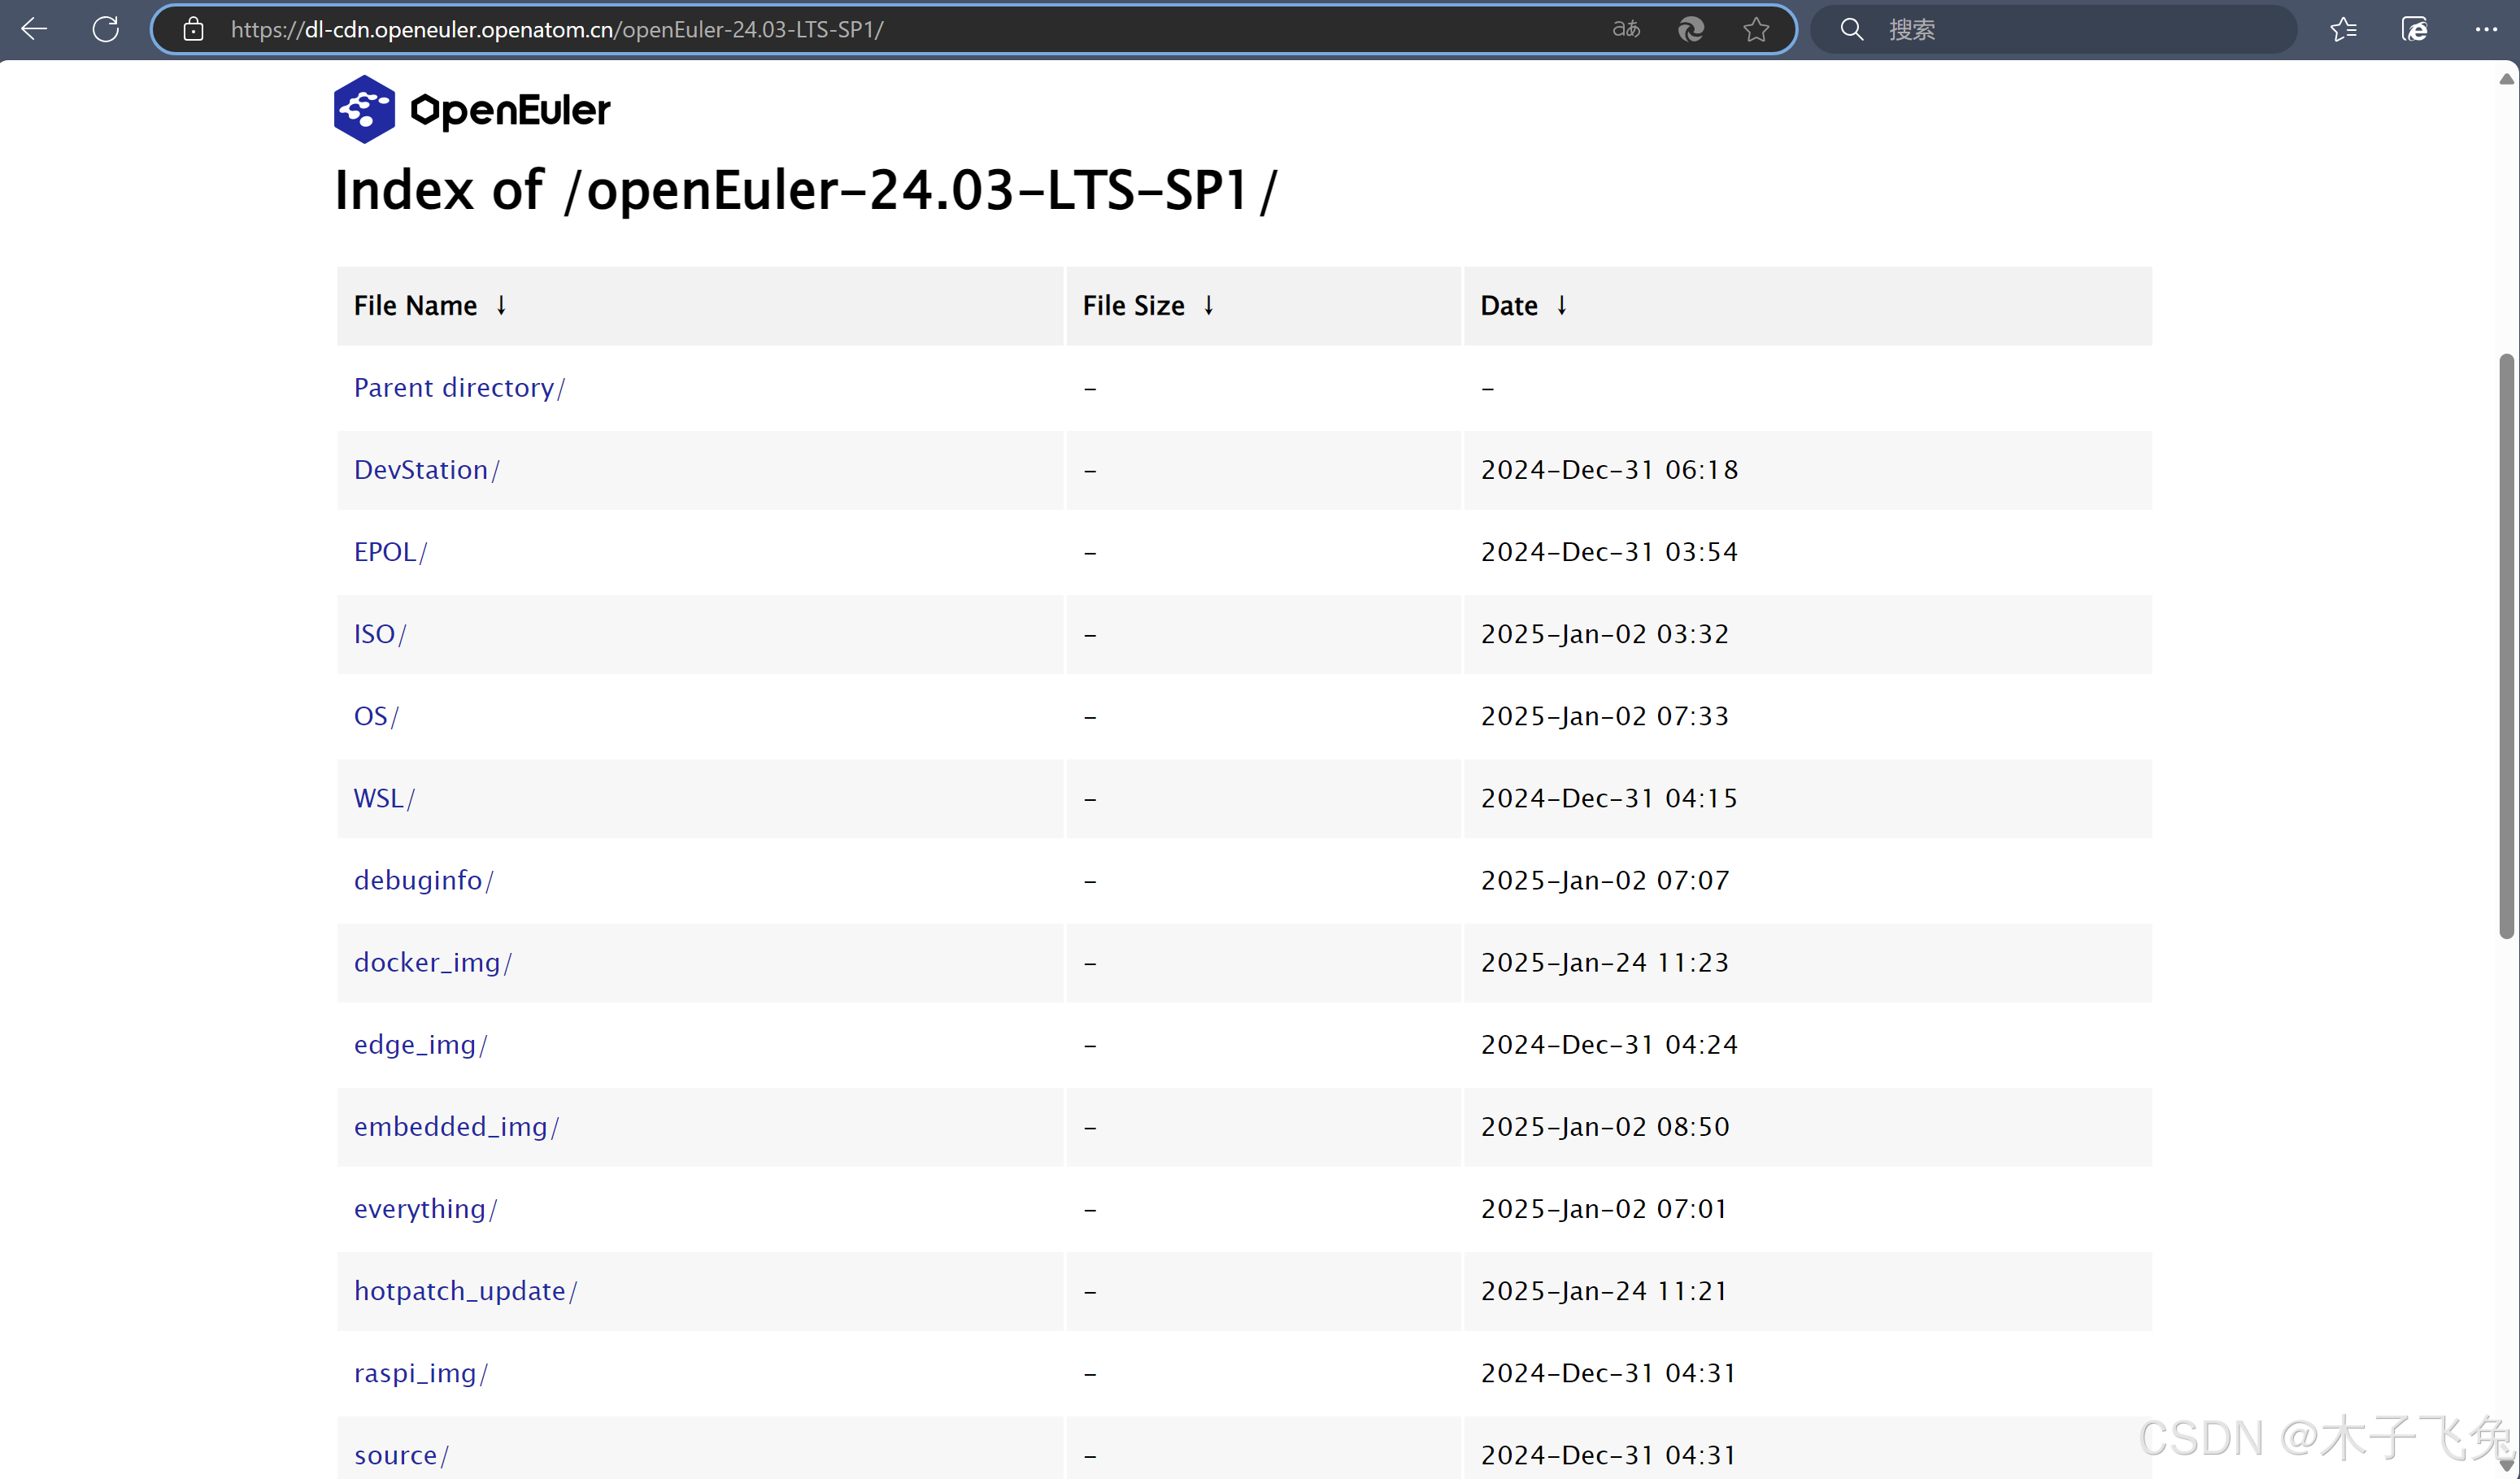Open the favorites list icon
This screenshot has height=1479, width=2520.
[x=2343, y=29]
